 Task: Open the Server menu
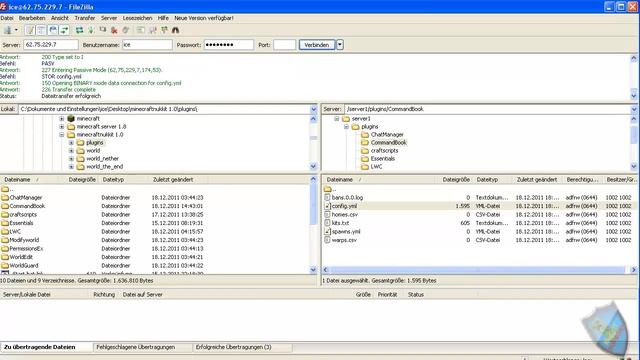point(109,18)
